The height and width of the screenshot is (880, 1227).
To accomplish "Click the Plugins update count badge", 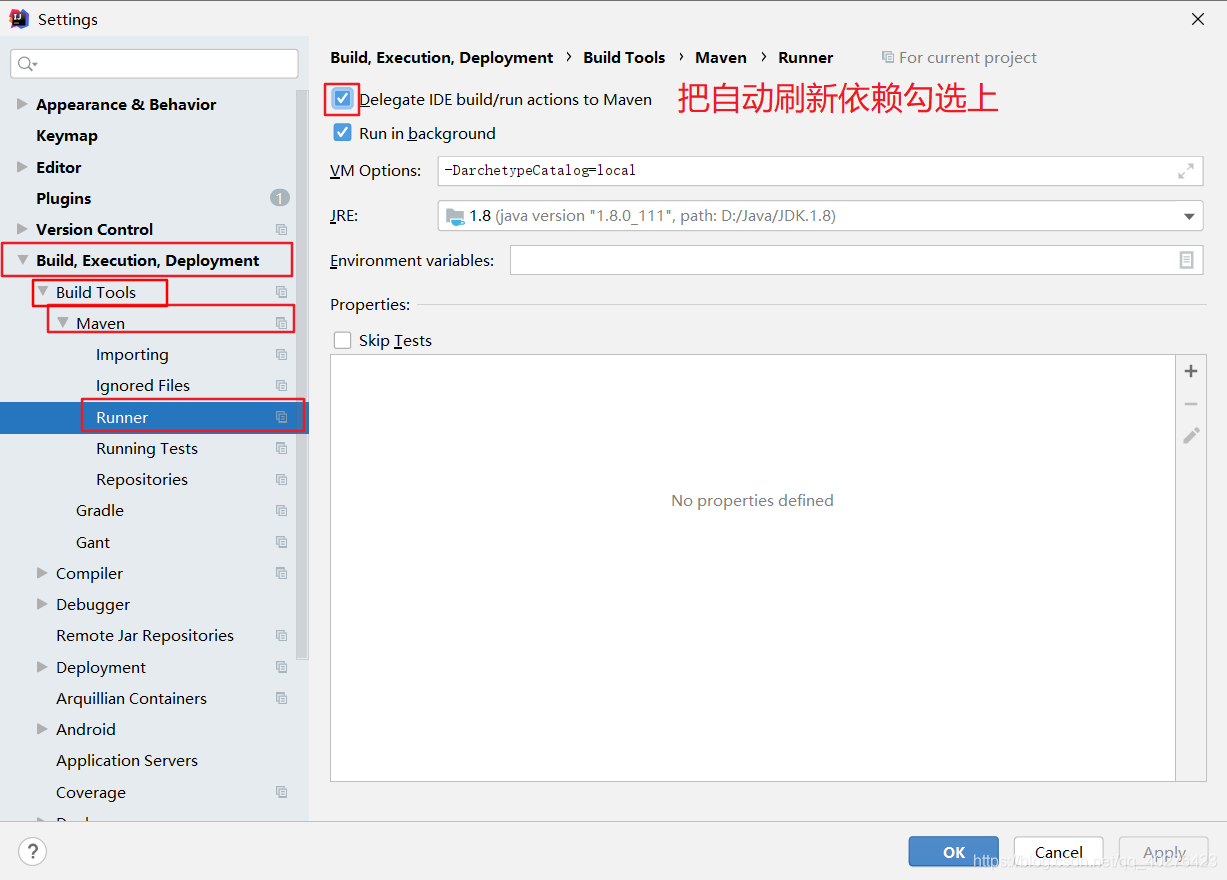I will [280, 198].
